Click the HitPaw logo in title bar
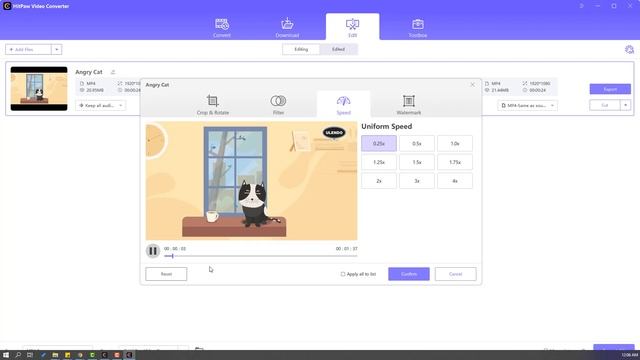This screenshot has height=360, width=640. [x=7, y=6]
